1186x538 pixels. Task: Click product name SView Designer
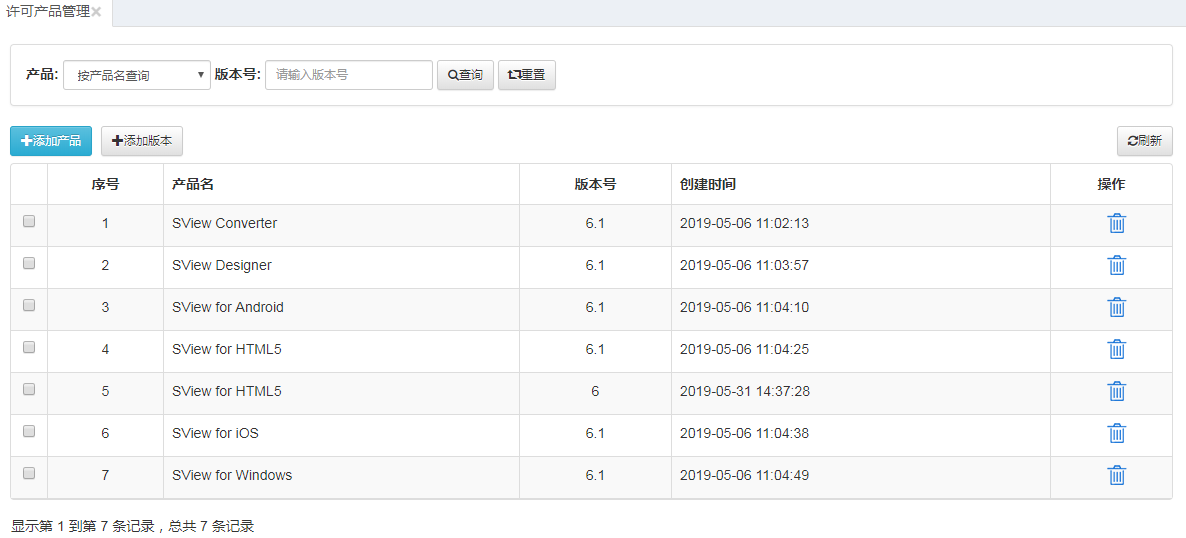(222, 266)
